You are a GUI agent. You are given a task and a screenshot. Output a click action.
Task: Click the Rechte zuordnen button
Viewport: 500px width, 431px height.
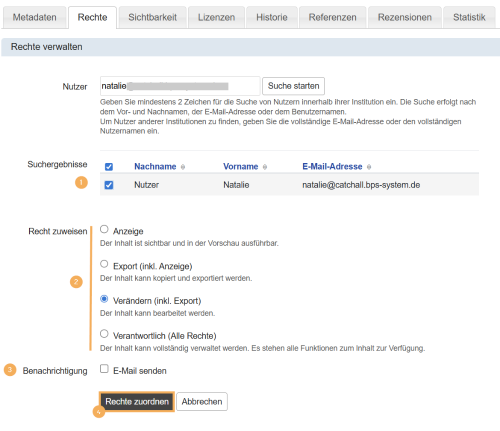tap(137, 402)
